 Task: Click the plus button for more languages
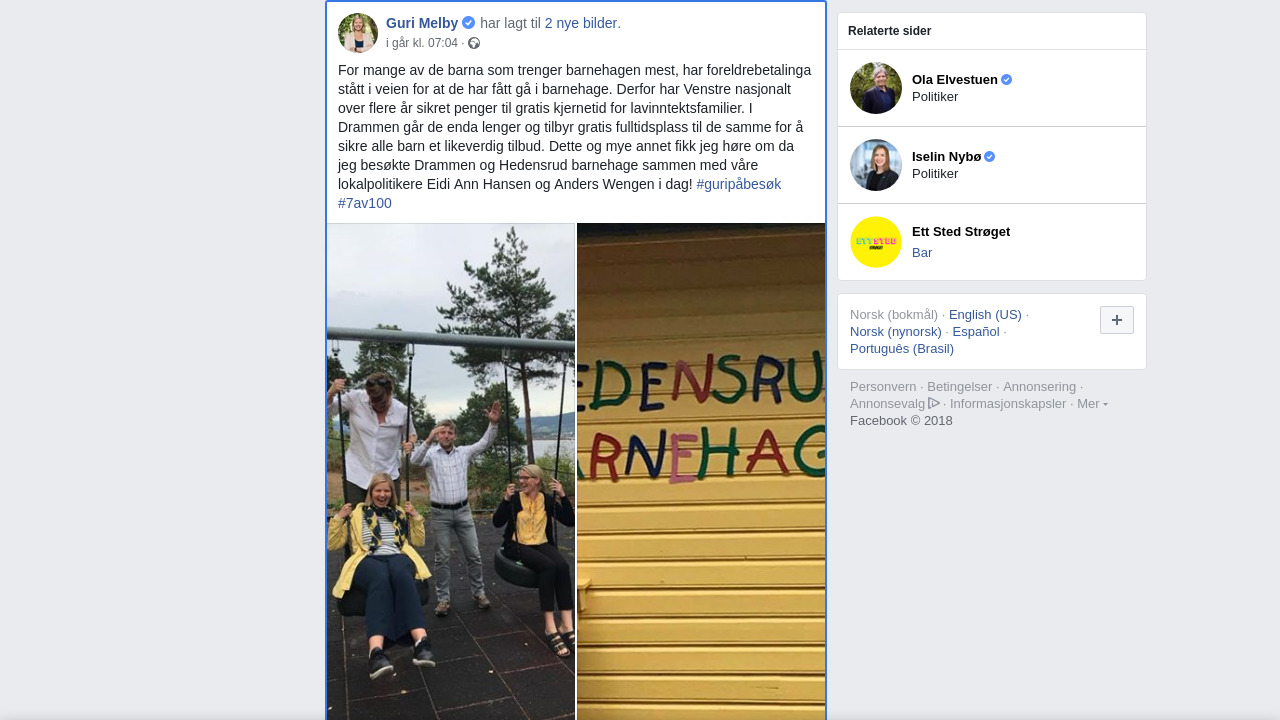(1117, 320)
